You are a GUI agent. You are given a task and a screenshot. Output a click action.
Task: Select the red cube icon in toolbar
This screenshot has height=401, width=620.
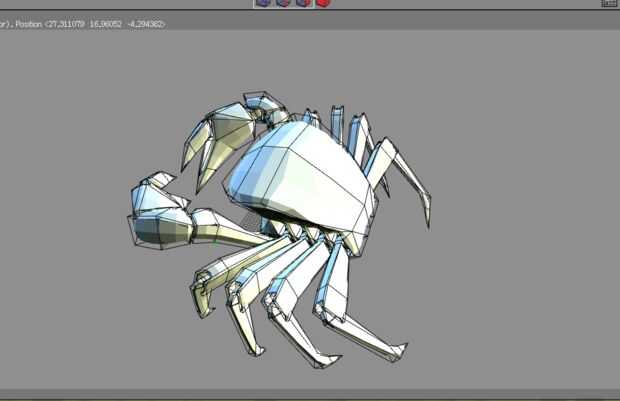click(323, 3)
